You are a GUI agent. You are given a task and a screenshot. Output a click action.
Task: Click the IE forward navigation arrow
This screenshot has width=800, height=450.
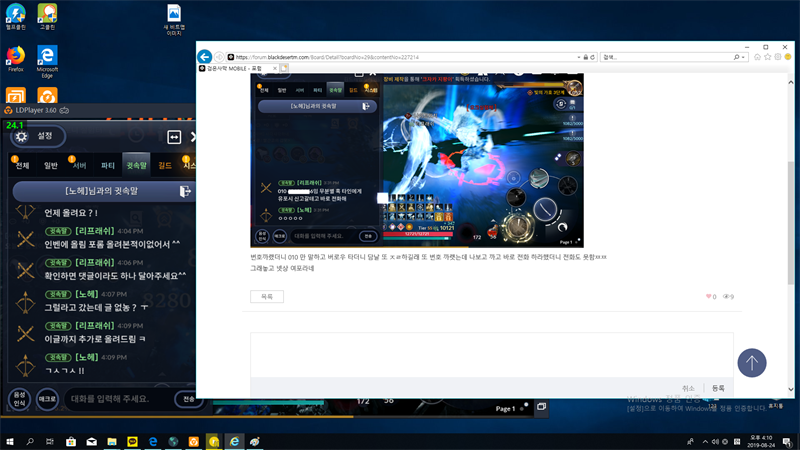click(x=219, y=57)
